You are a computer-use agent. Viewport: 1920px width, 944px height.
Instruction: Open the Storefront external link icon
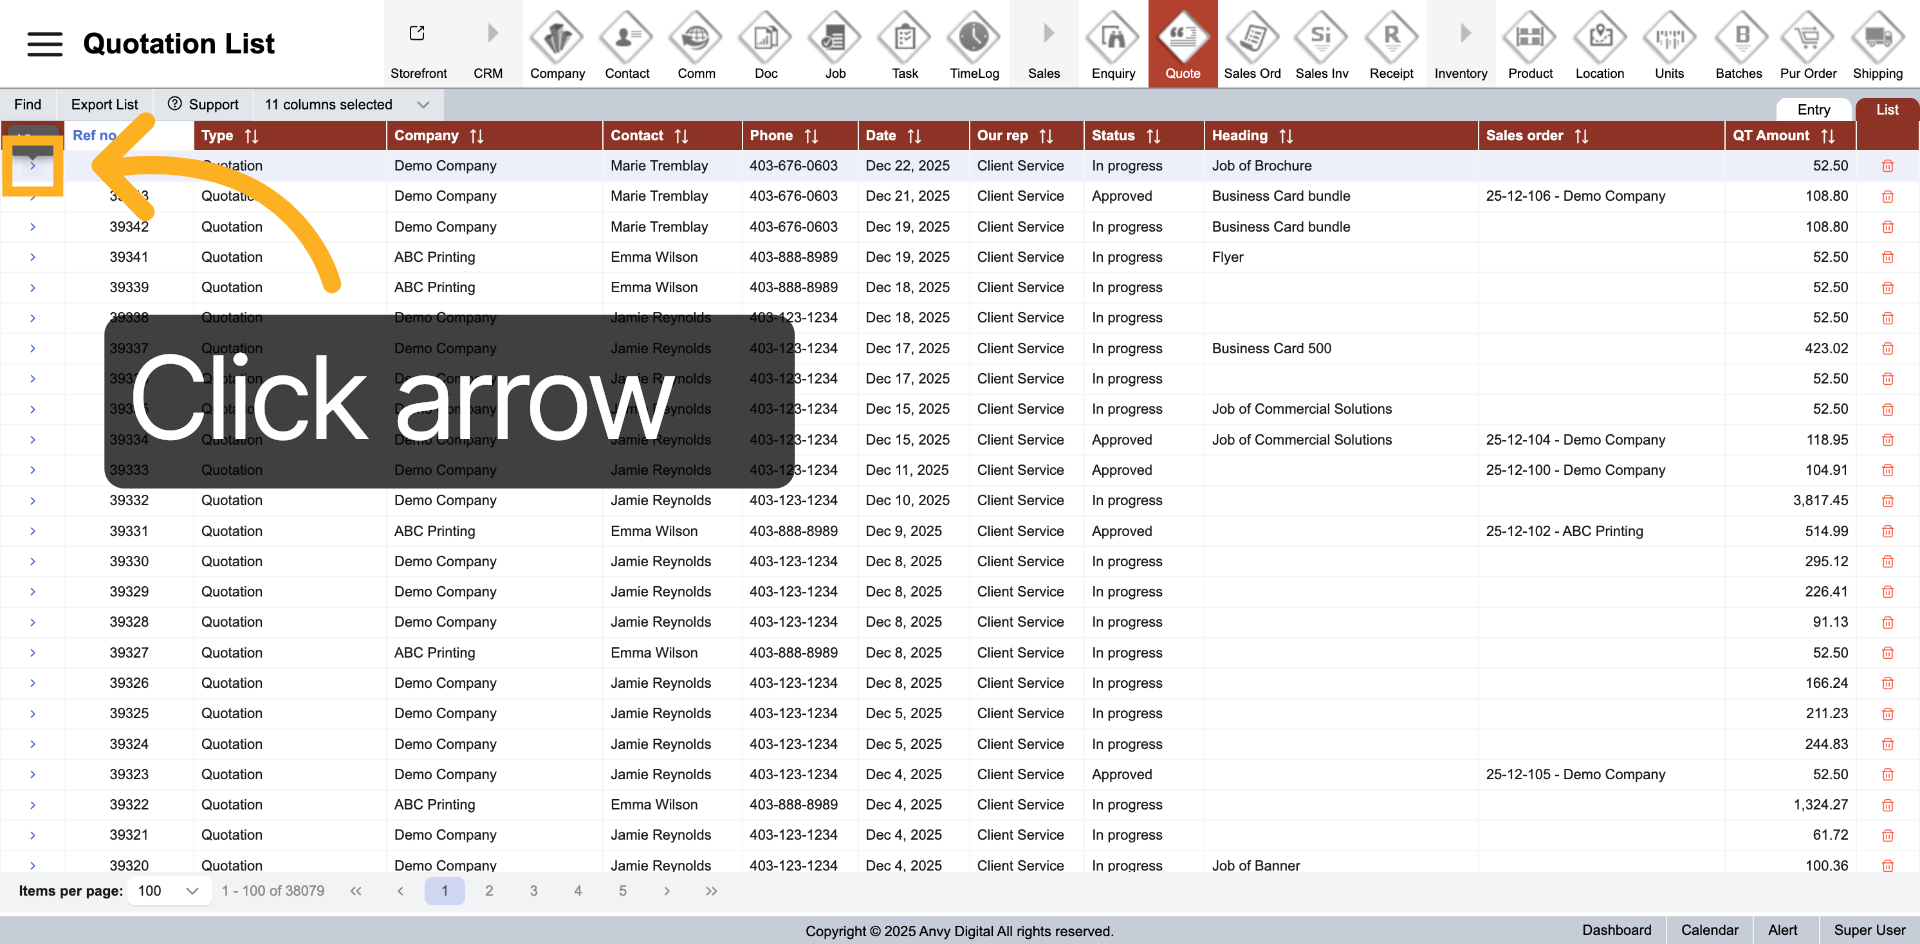(x=417, y=34)
